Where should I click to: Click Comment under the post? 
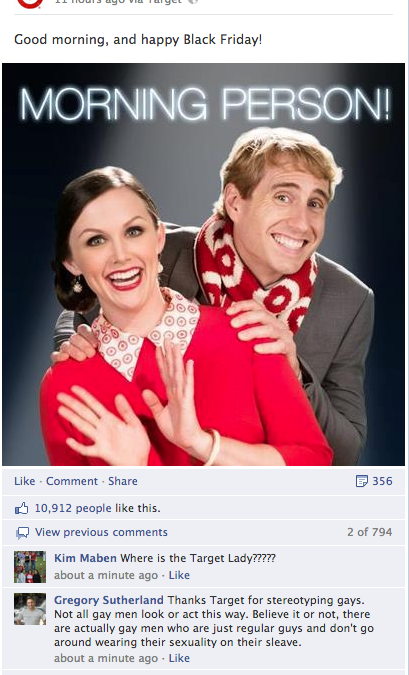[x=72, y=481]
